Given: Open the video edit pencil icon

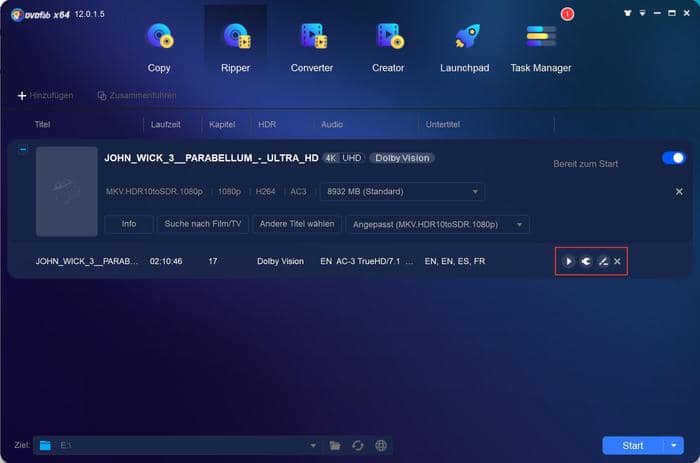Looking at the screenshot, I should click(603, 261).
